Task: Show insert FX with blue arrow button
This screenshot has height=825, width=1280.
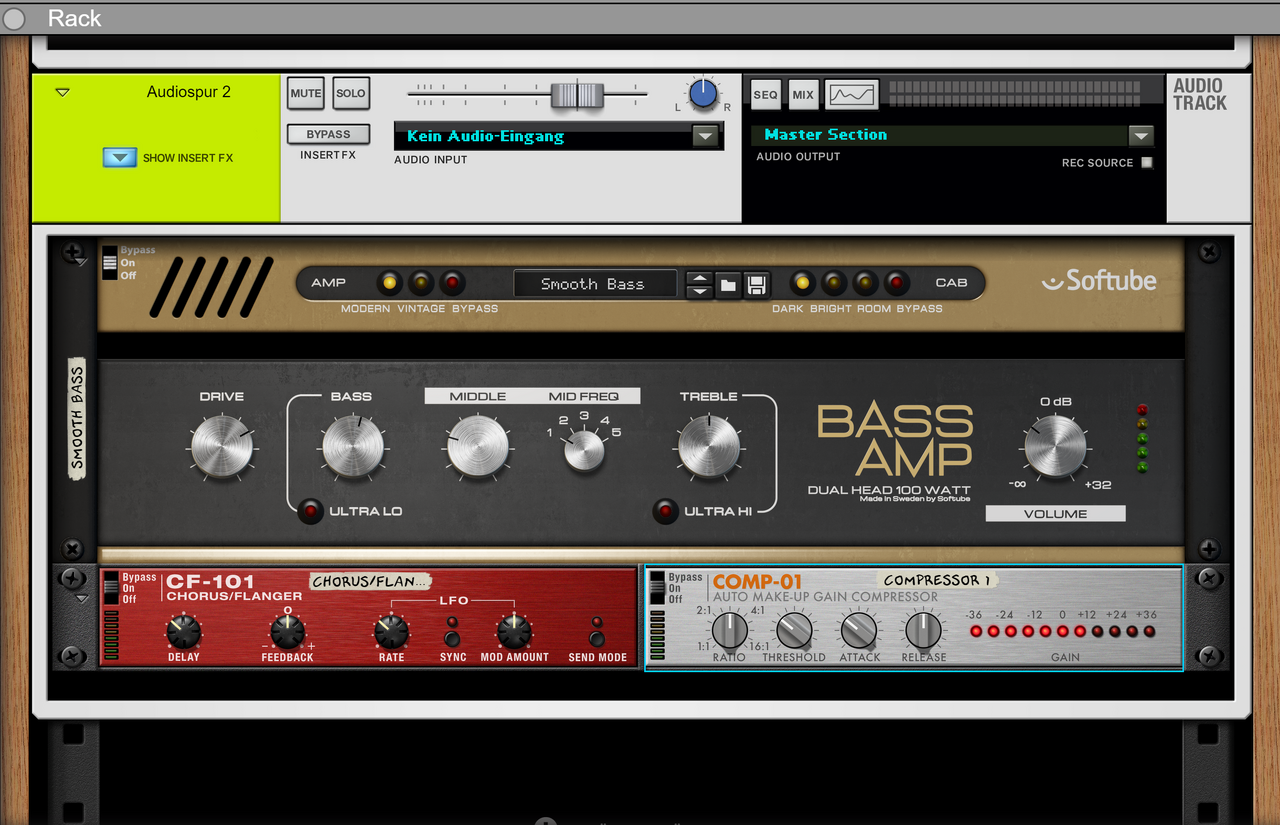Action: tap(119, 157)
